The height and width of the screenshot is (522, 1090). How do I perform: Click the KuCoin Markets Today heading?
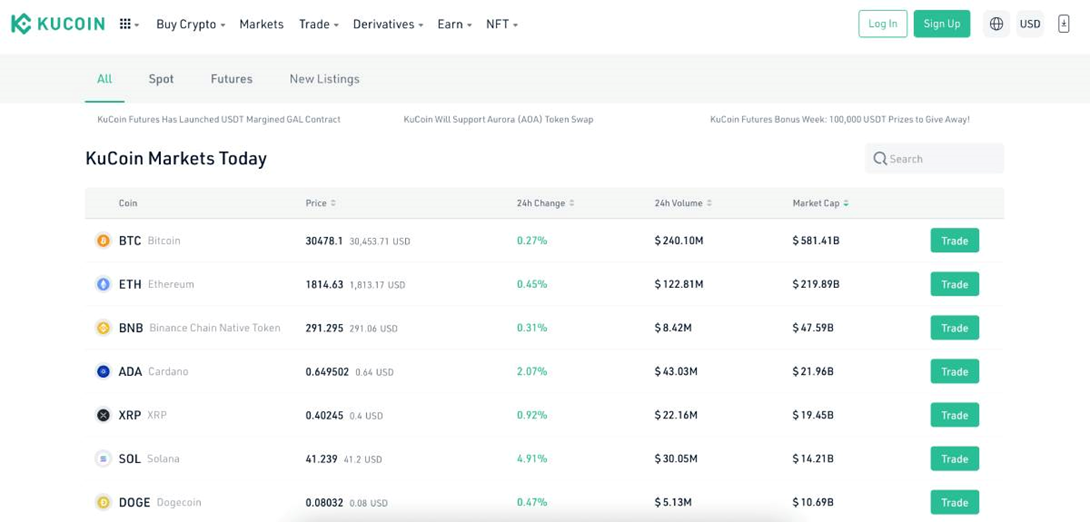[x=176, y=158]
